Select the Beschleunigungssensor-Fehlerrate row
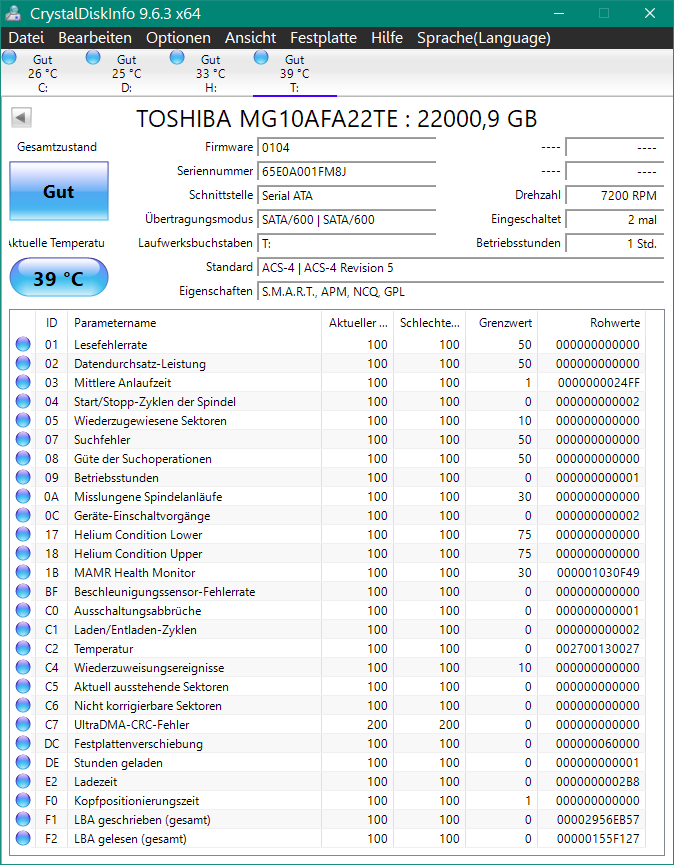674x865 pixels. click(328, 591)
